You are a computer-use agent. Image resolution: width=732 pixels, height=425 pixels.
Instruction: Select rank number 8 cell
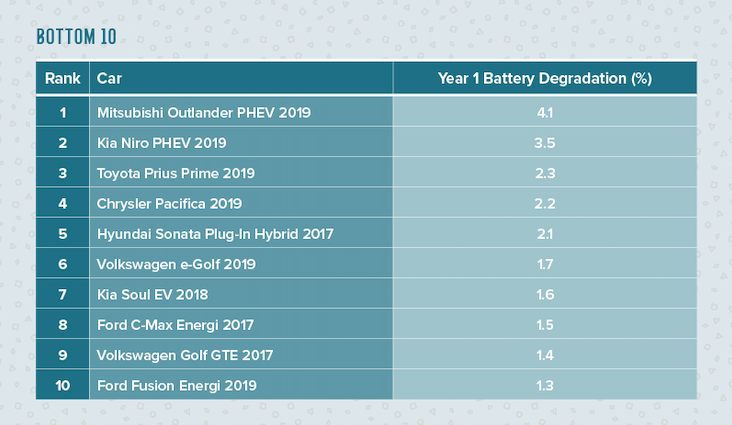(x=63, y=325)
